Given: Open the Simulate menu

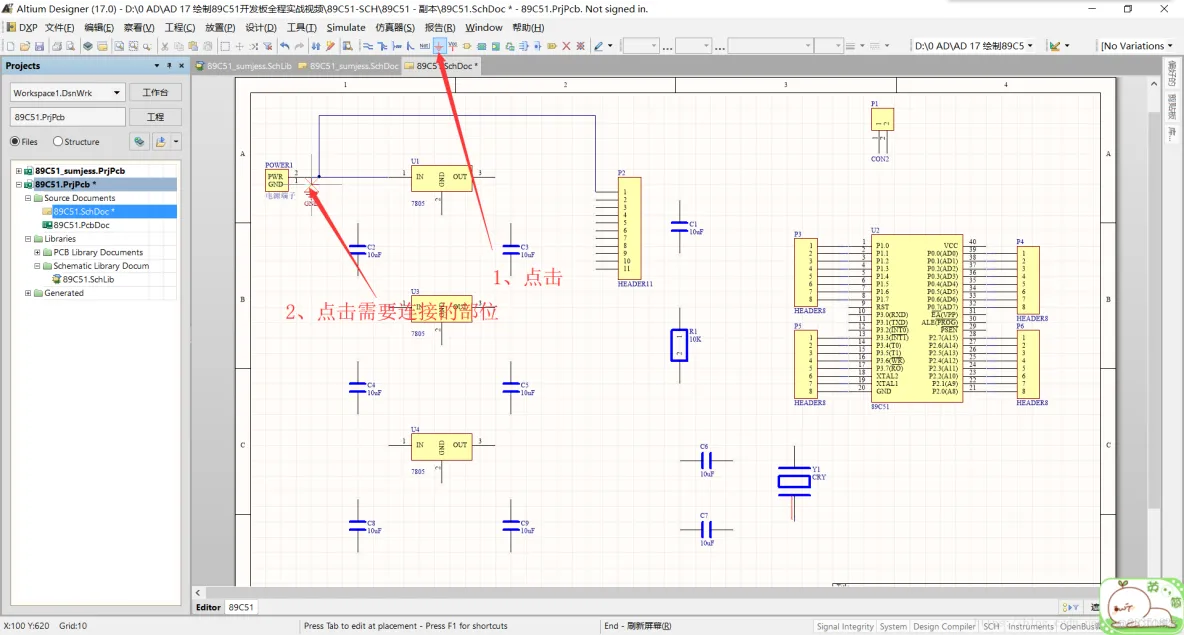Looking at the screenshot, I should (346, 27).
